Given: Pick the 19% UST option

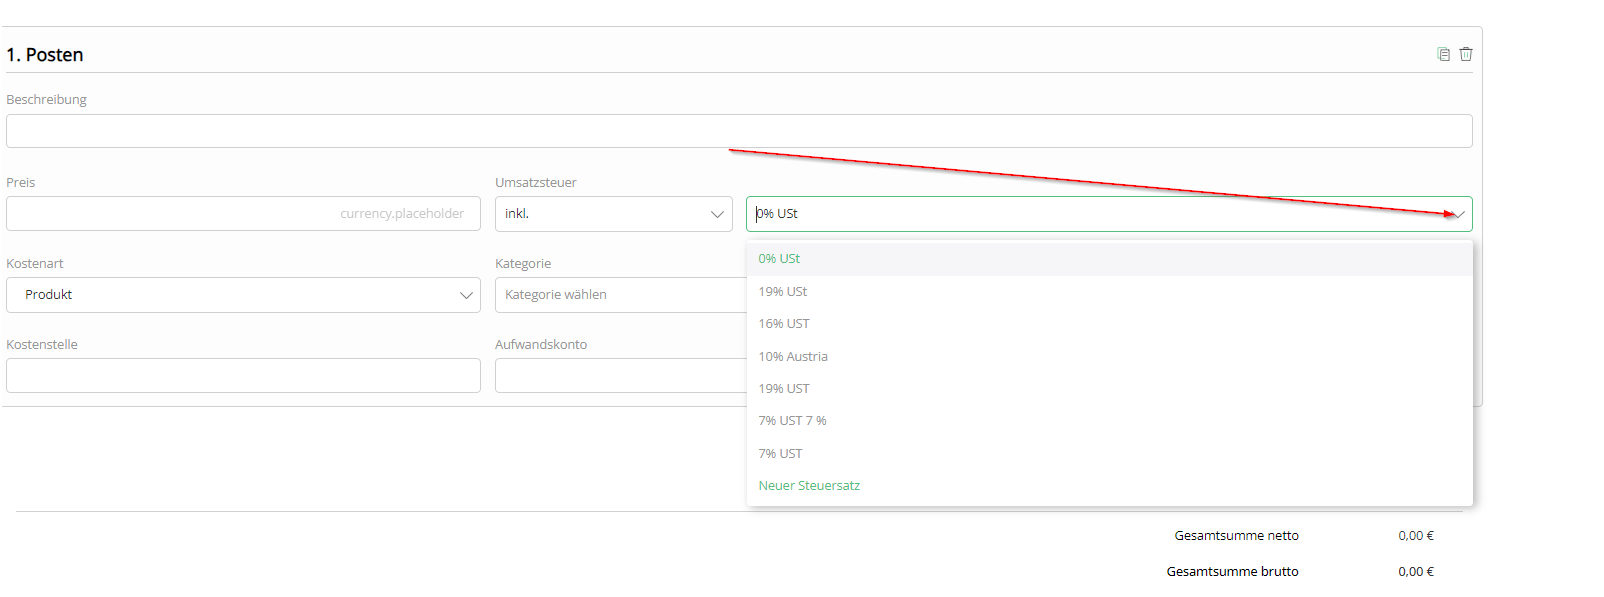Looking at the screenshot, I should (1109, 389).
